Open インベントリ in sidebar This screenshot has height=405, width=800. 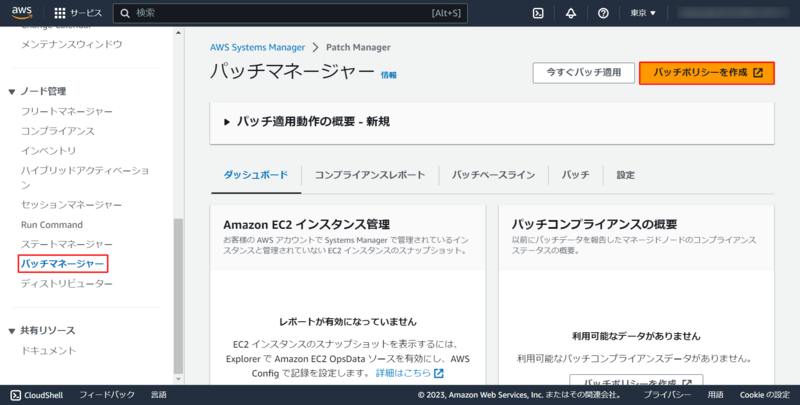tap(48, 151)
